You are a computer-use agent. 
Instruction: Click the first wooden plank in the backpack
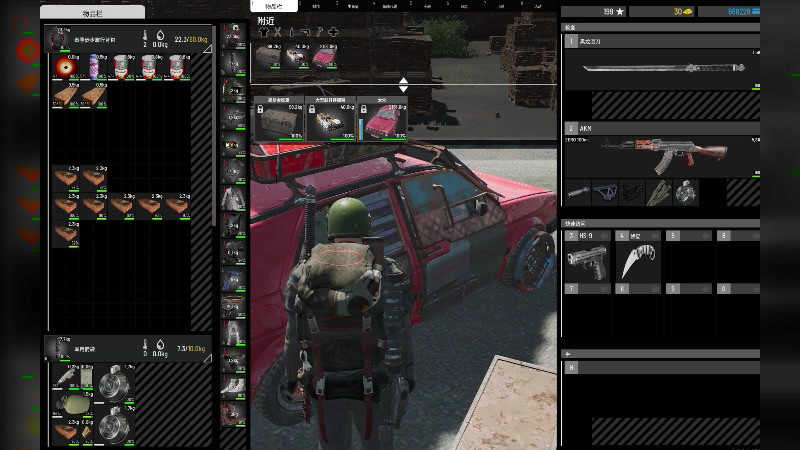pos(66,94)
